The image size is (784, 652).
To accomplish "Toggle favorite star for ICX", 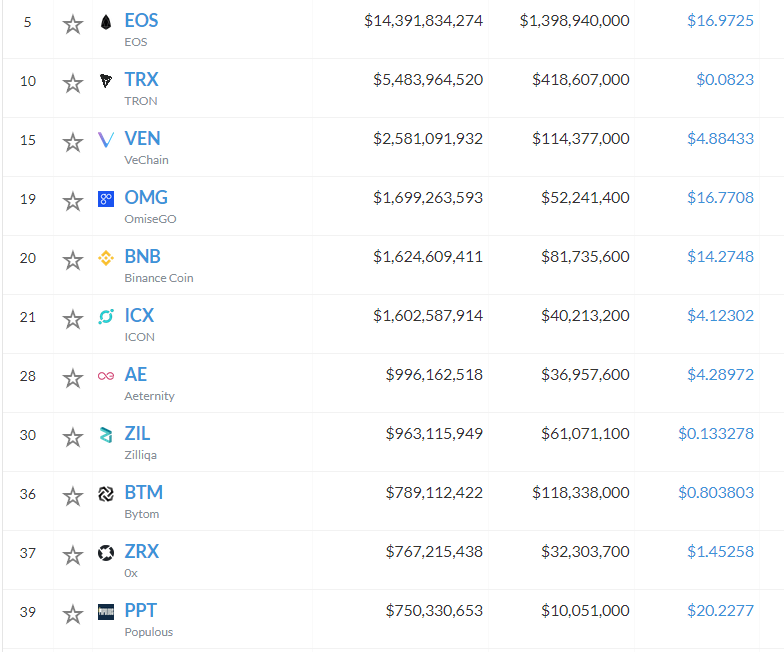I will pos(72,319).
